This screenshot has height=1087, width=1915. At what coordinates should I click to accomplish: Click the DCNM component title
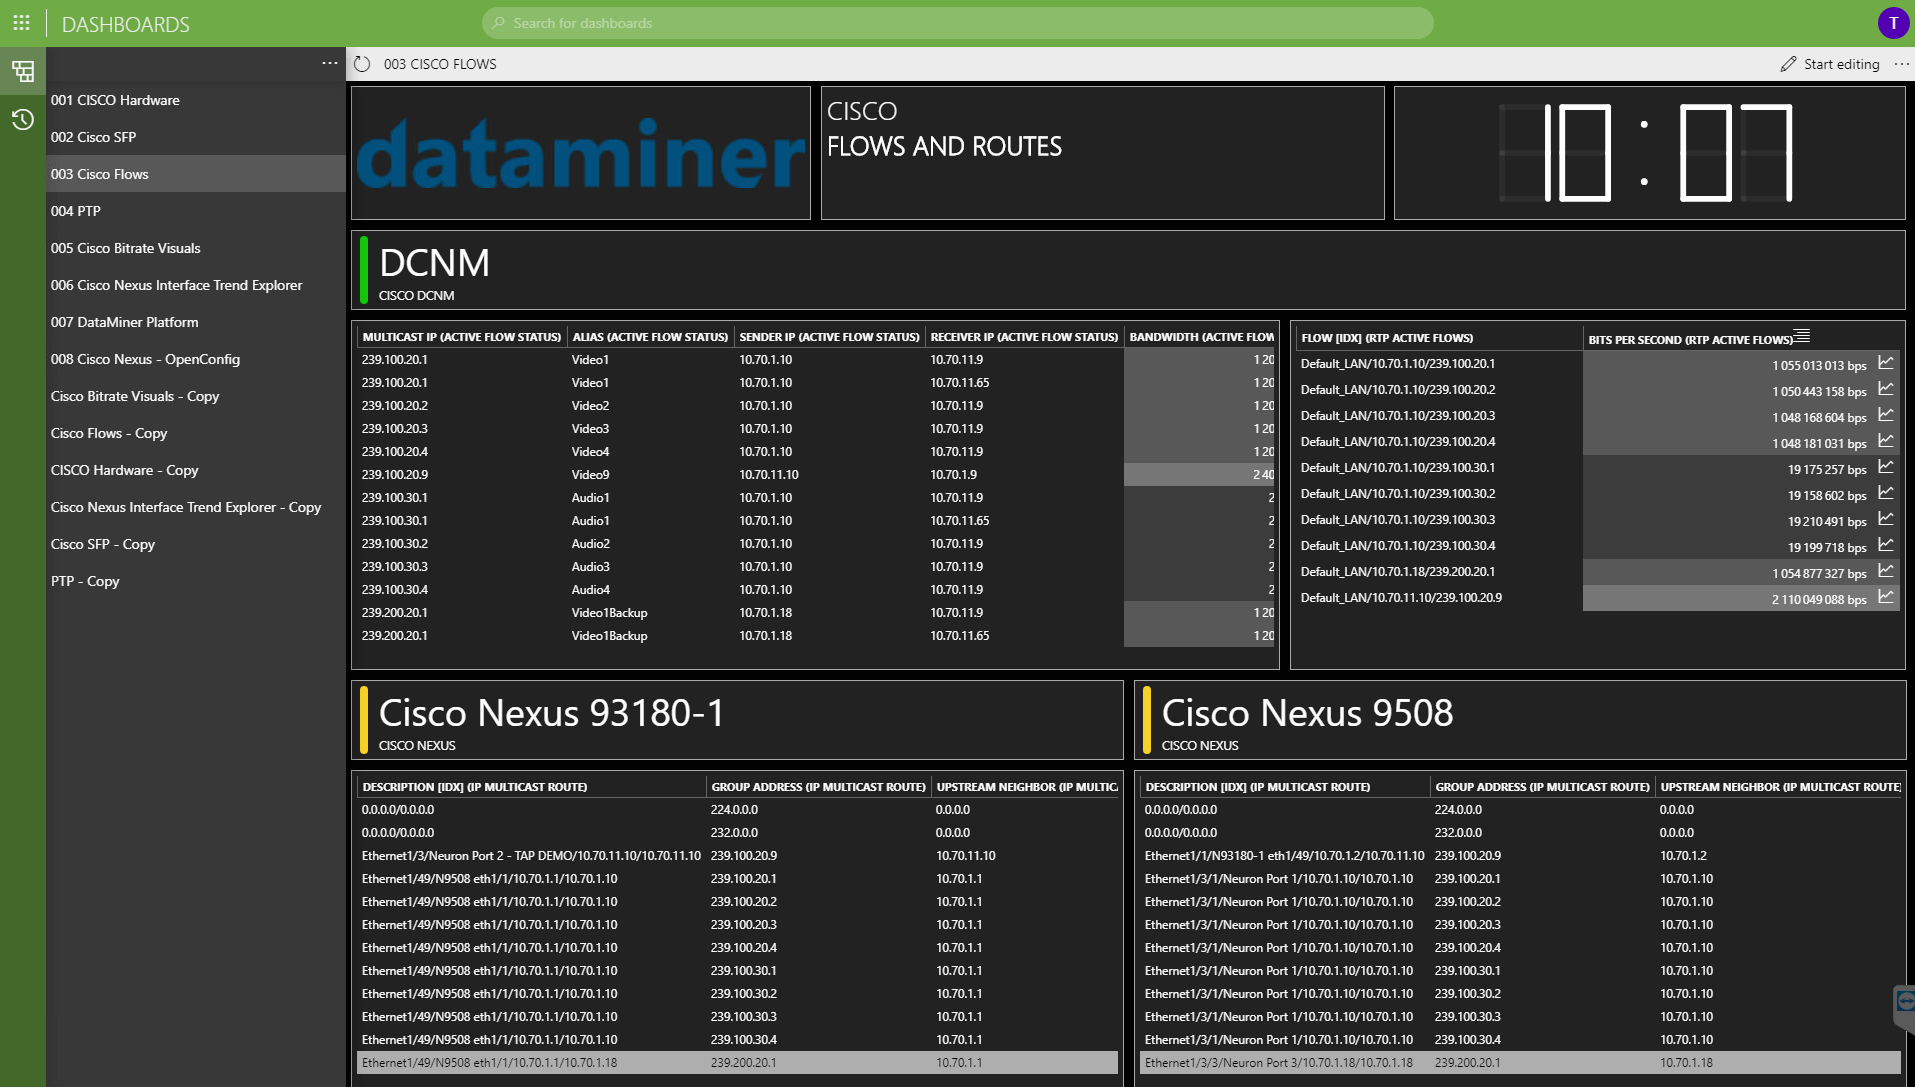click(x=434, y=263)
